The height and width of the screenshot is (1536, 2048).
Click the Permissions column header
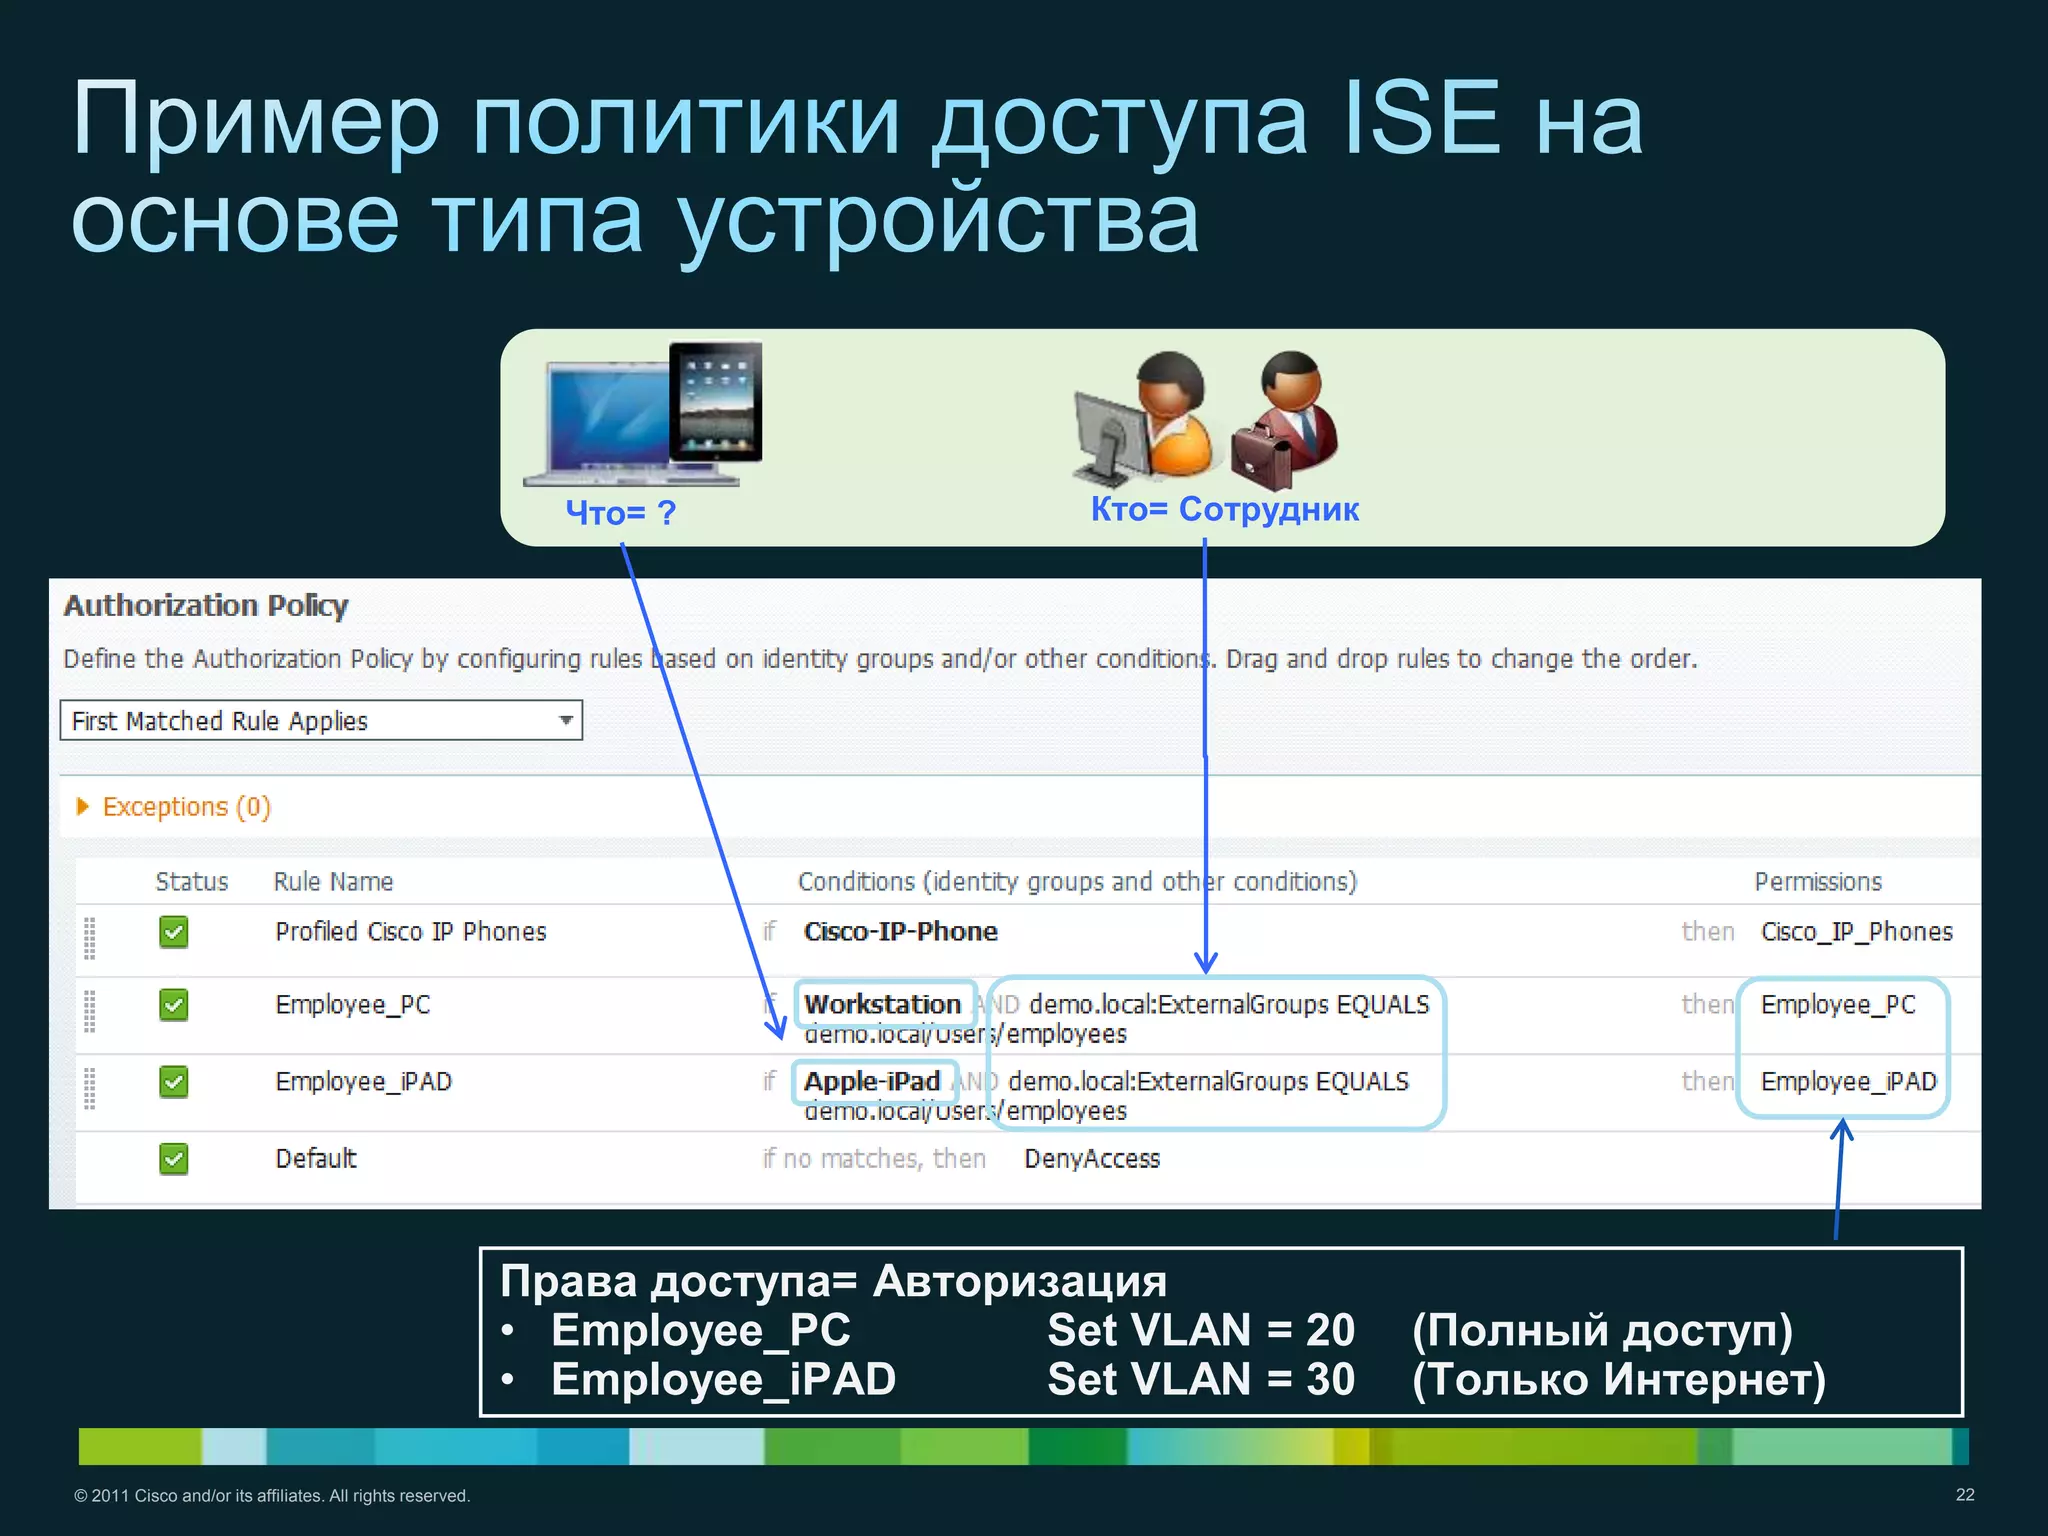[1818, 882]
